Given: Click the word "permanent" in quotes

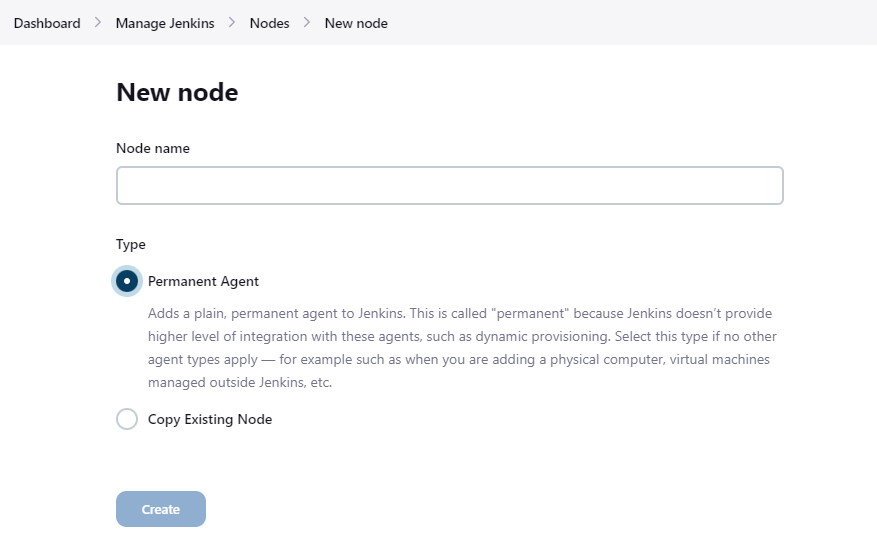Looking at the screenshot, I should 530,313.
